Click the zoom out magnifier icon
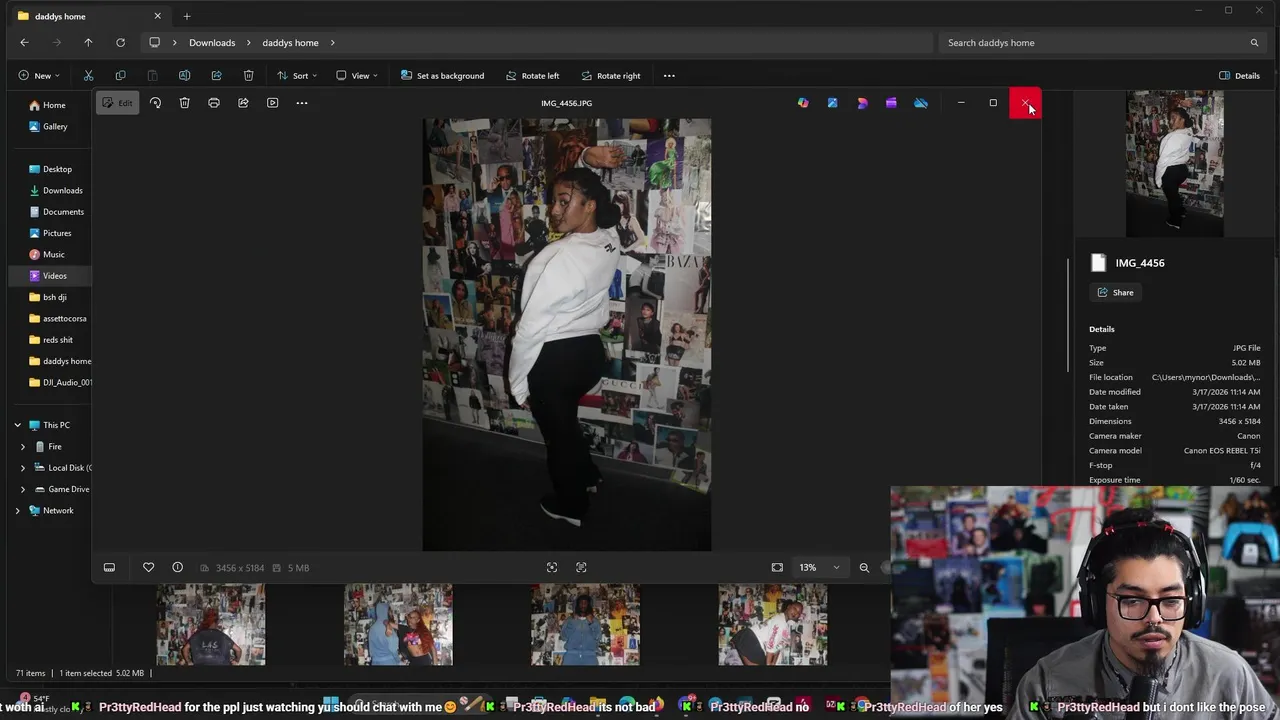This screenshot has width=1280, height=720. click(x=864, y=568)
